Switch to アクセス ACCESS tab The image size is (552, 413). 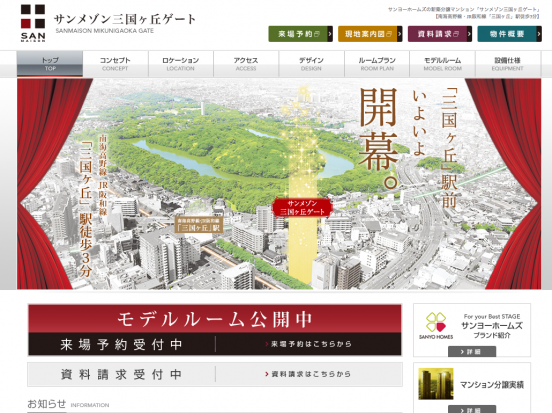click(x=246, y=64)
